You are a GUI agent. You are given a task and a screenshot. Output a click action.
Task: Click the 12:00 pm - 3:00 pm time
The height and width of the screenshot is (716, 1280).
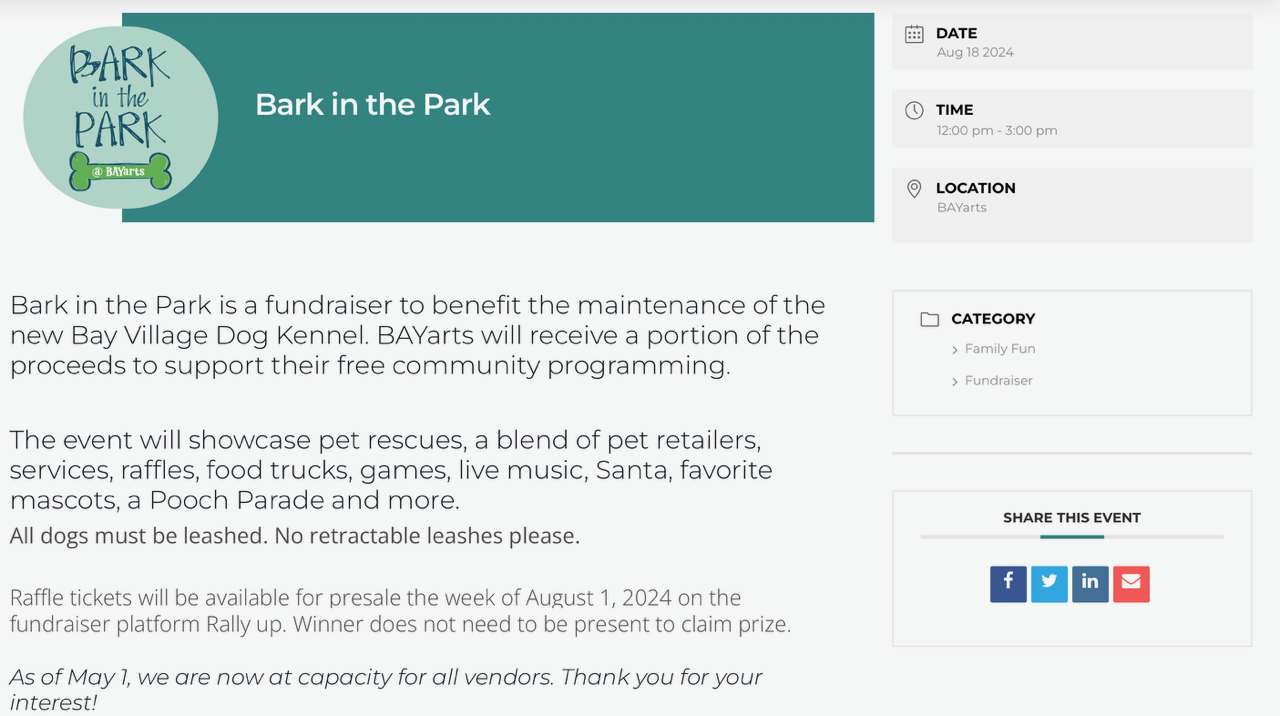997,130
